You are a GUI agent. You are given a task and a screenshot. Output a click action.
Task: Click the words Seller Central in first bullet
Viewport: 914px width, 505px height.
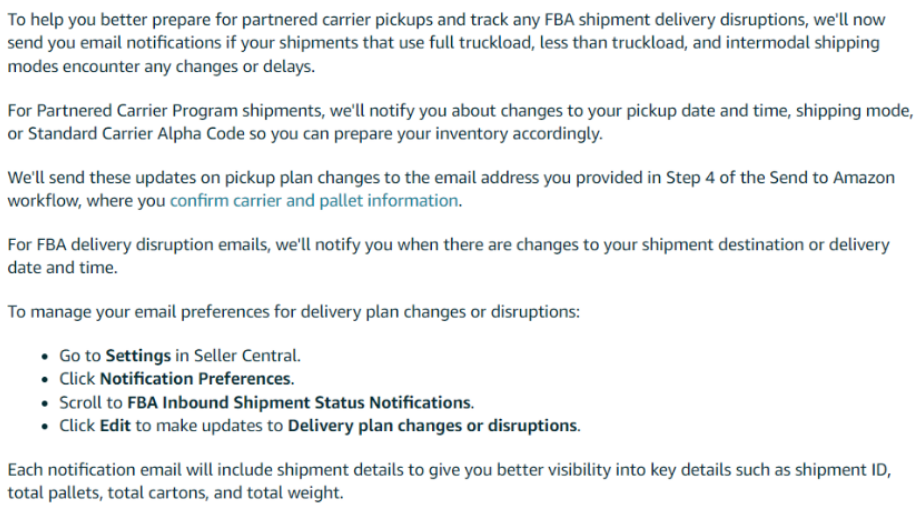point(245,356)
